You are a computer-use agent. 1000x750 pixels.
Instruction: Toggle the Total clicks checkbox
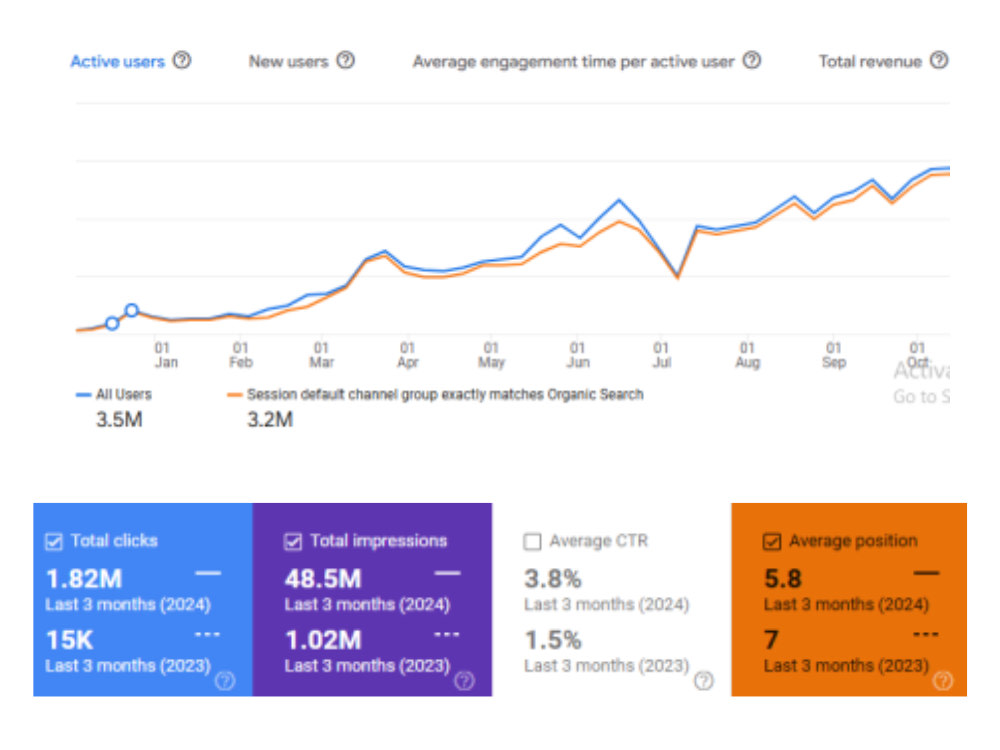click(54, 541)
